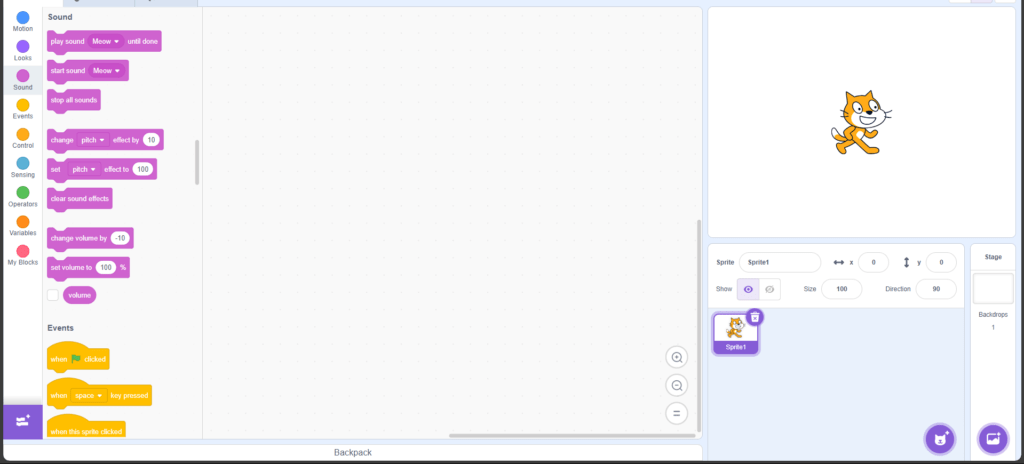This screenshot has height=464, width=1024.
Task: Click the block palette vertical scrollbar
Action: pyautogui.click(x=197, y=162)
